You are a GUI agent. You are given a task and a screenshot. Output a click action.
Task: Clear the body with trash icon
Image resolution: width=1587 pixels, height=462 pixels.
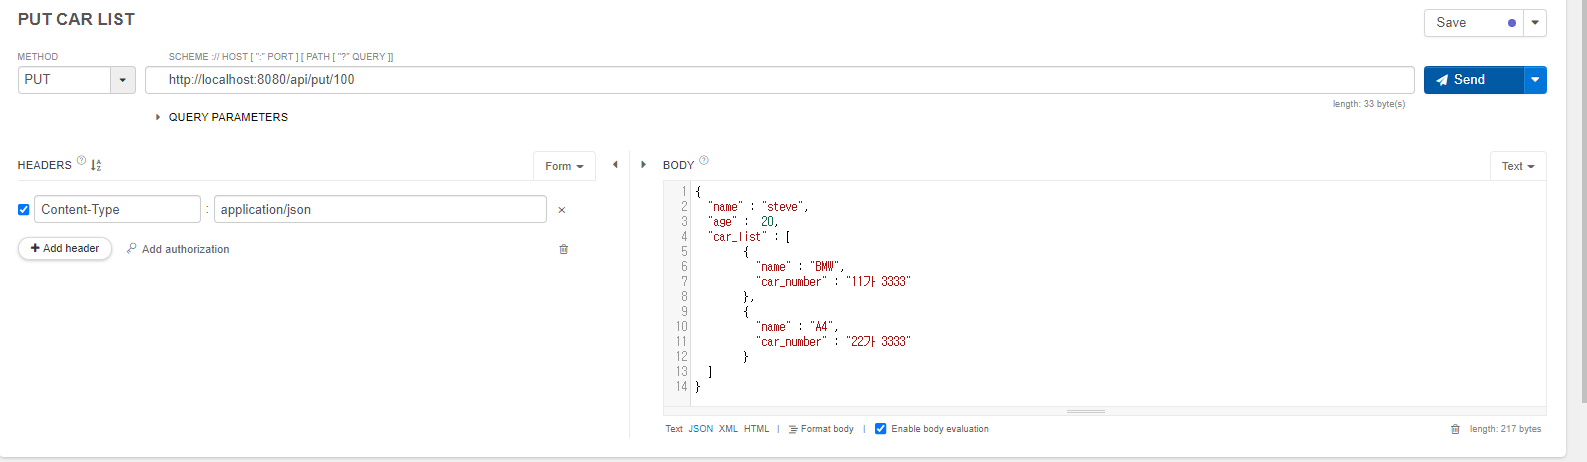point(1455,429)
